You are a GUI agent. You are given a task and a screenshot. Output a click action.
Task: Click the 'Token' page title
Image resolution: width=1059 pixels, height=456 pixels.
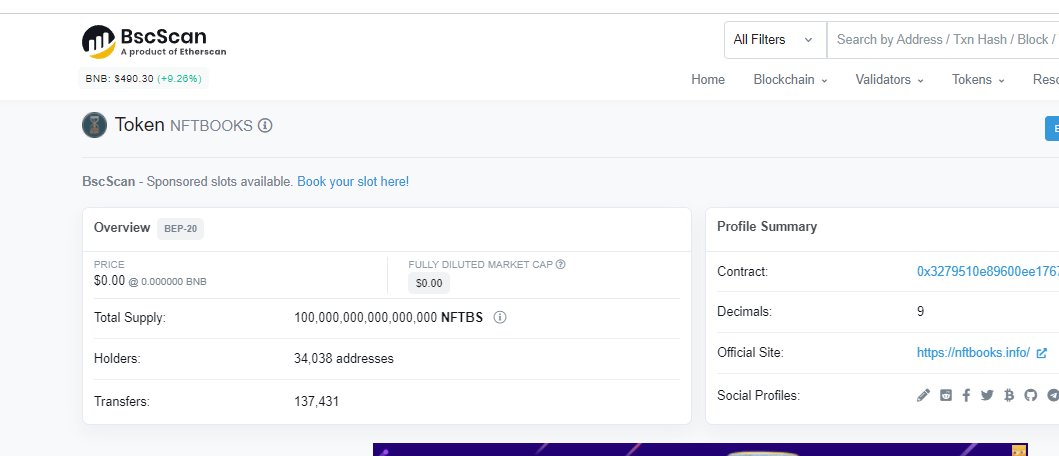(x=140, y=125)
